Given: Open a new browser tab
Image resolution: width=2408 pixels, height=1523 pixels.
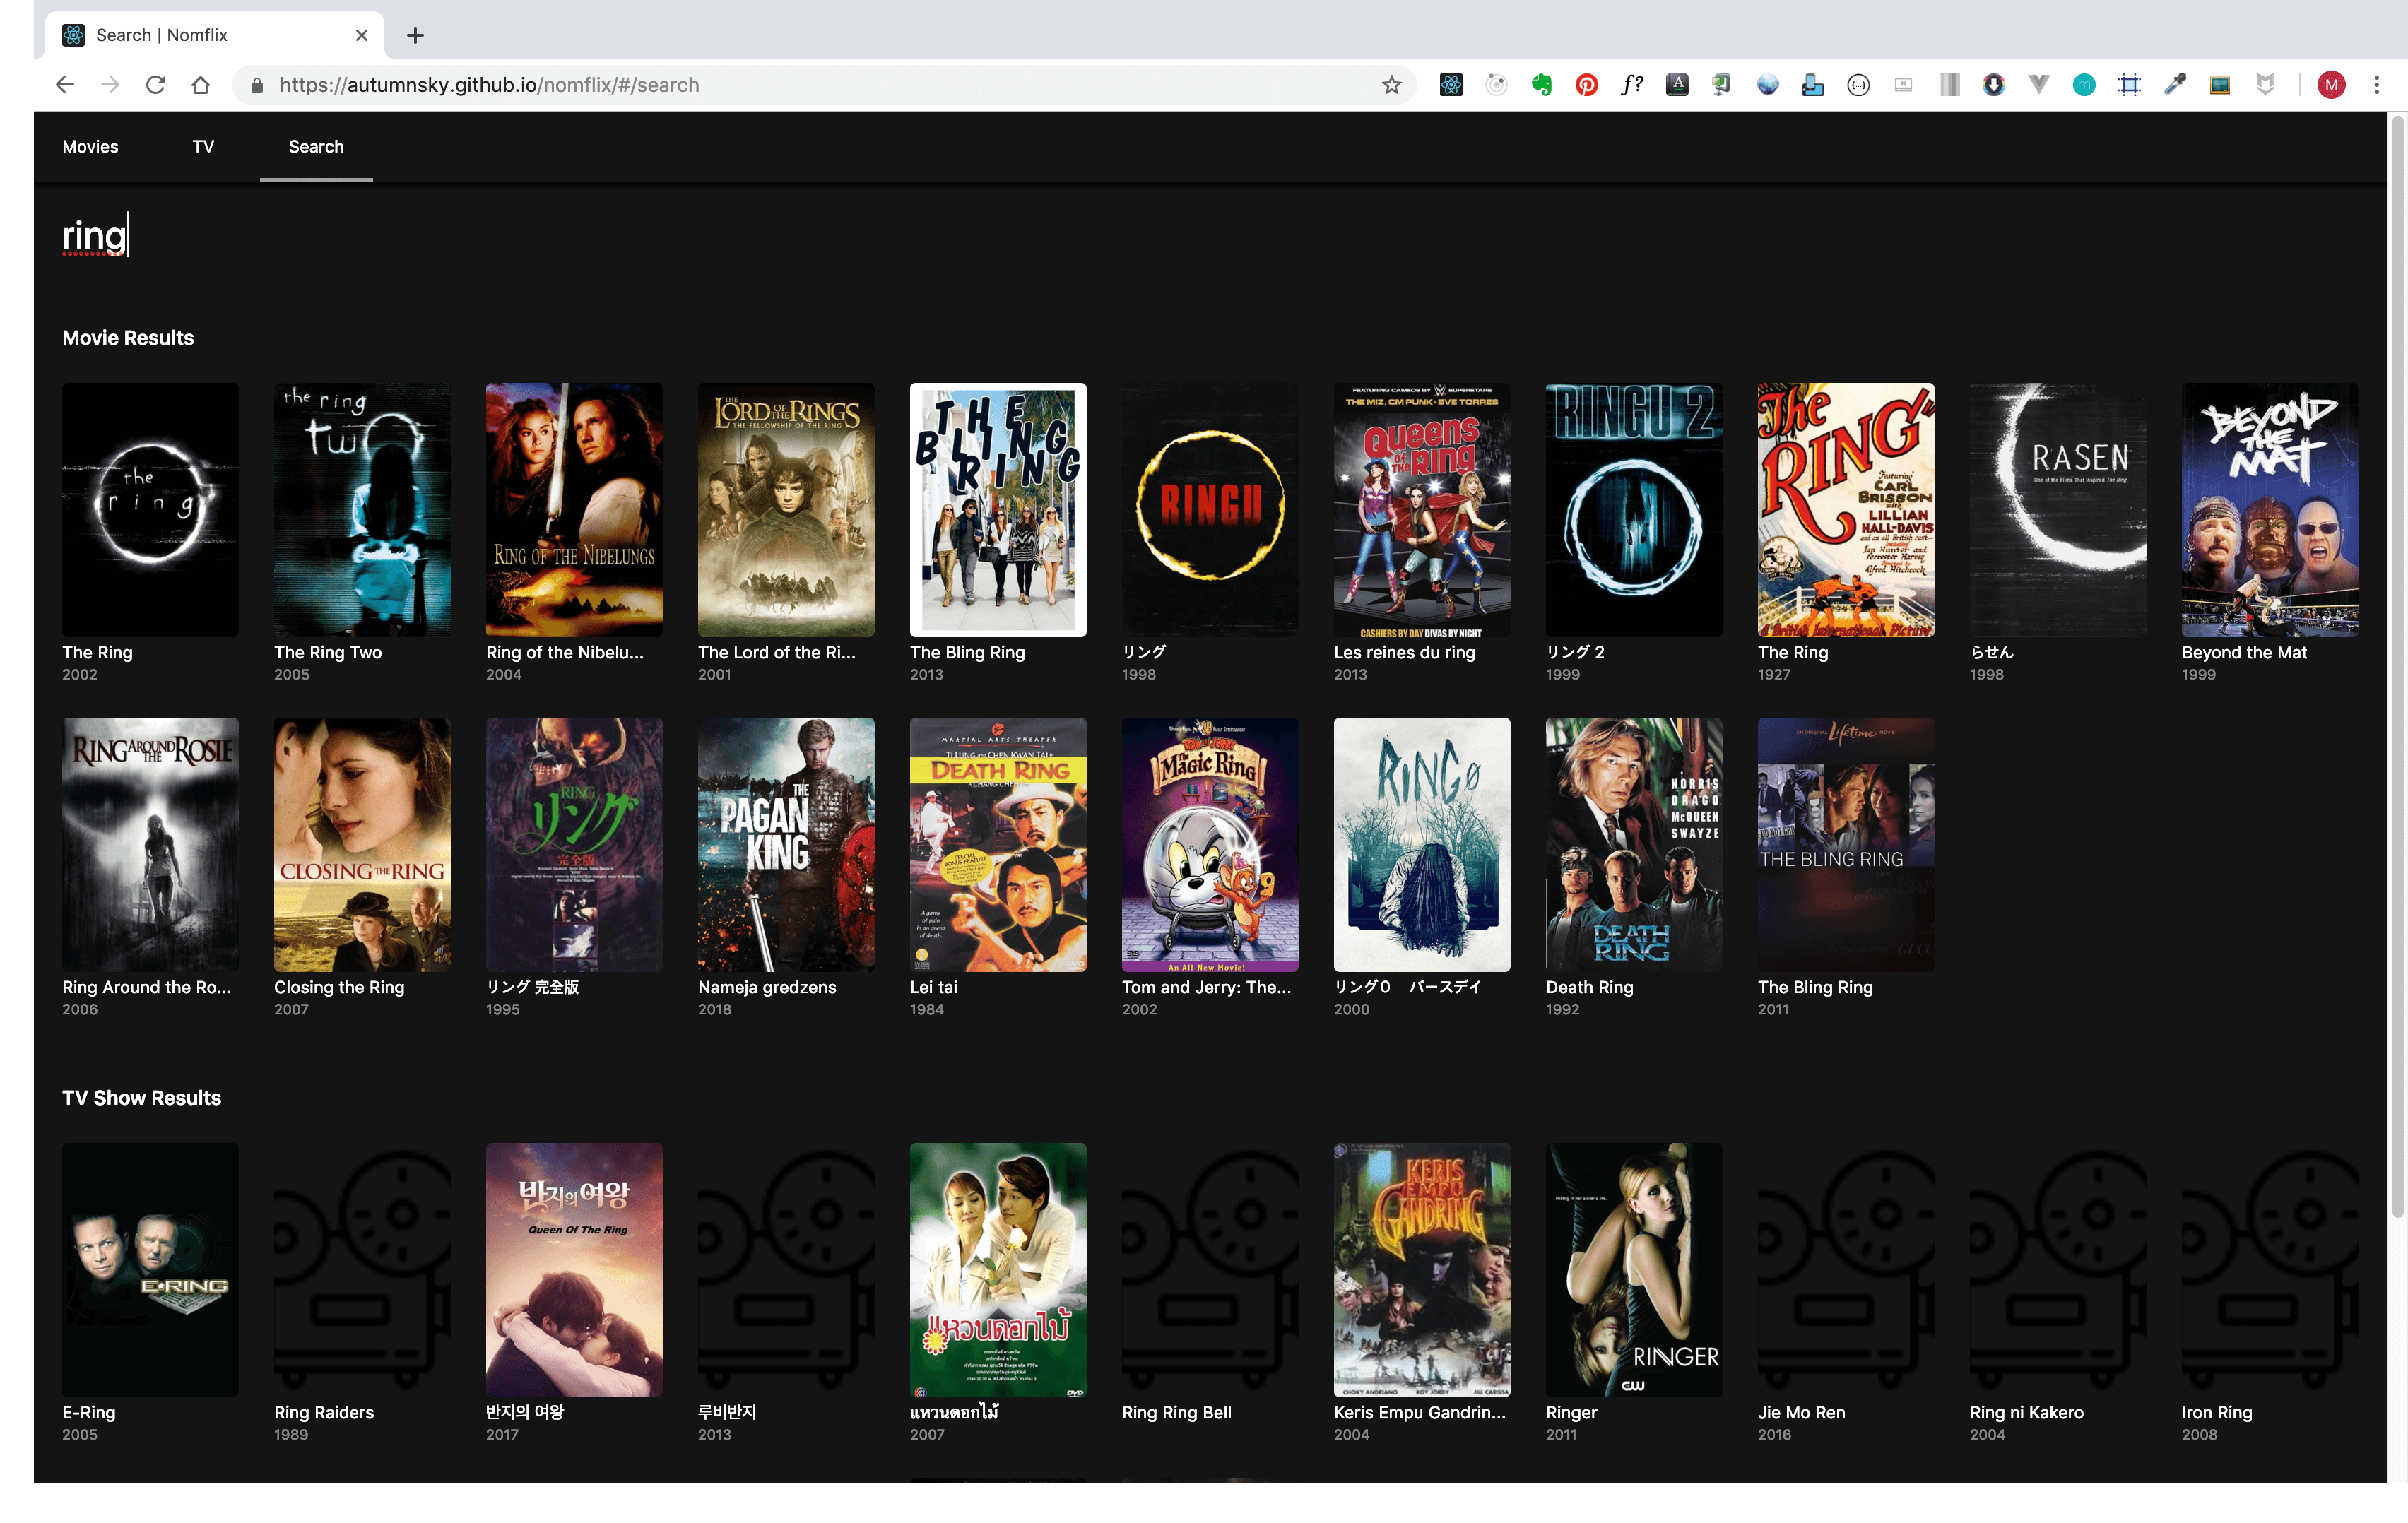Looking at the screenshot, I should (415, 35).
